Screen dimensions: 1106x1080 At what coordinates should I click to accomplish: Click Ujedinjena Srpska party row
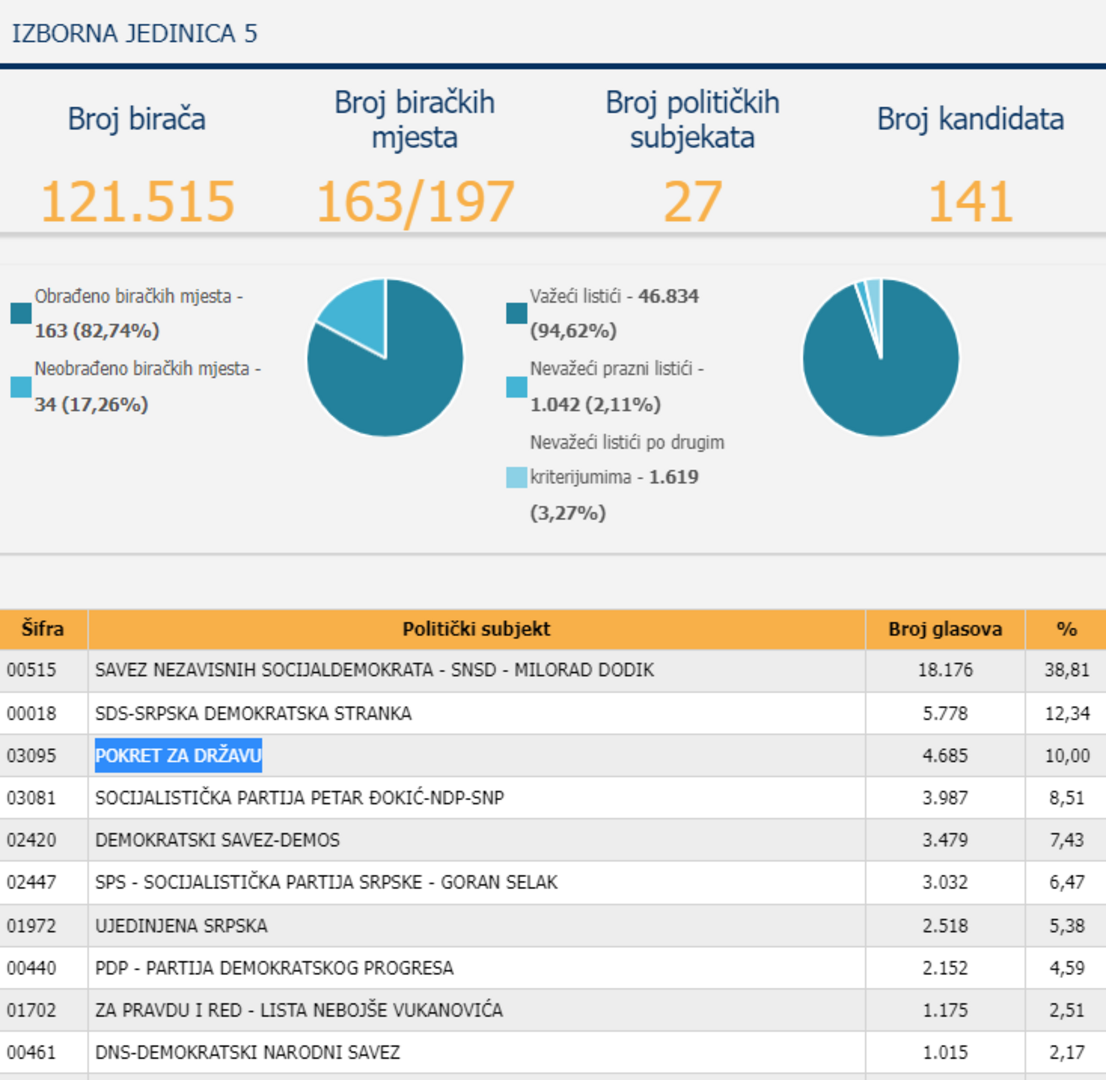tap(181, 926)
